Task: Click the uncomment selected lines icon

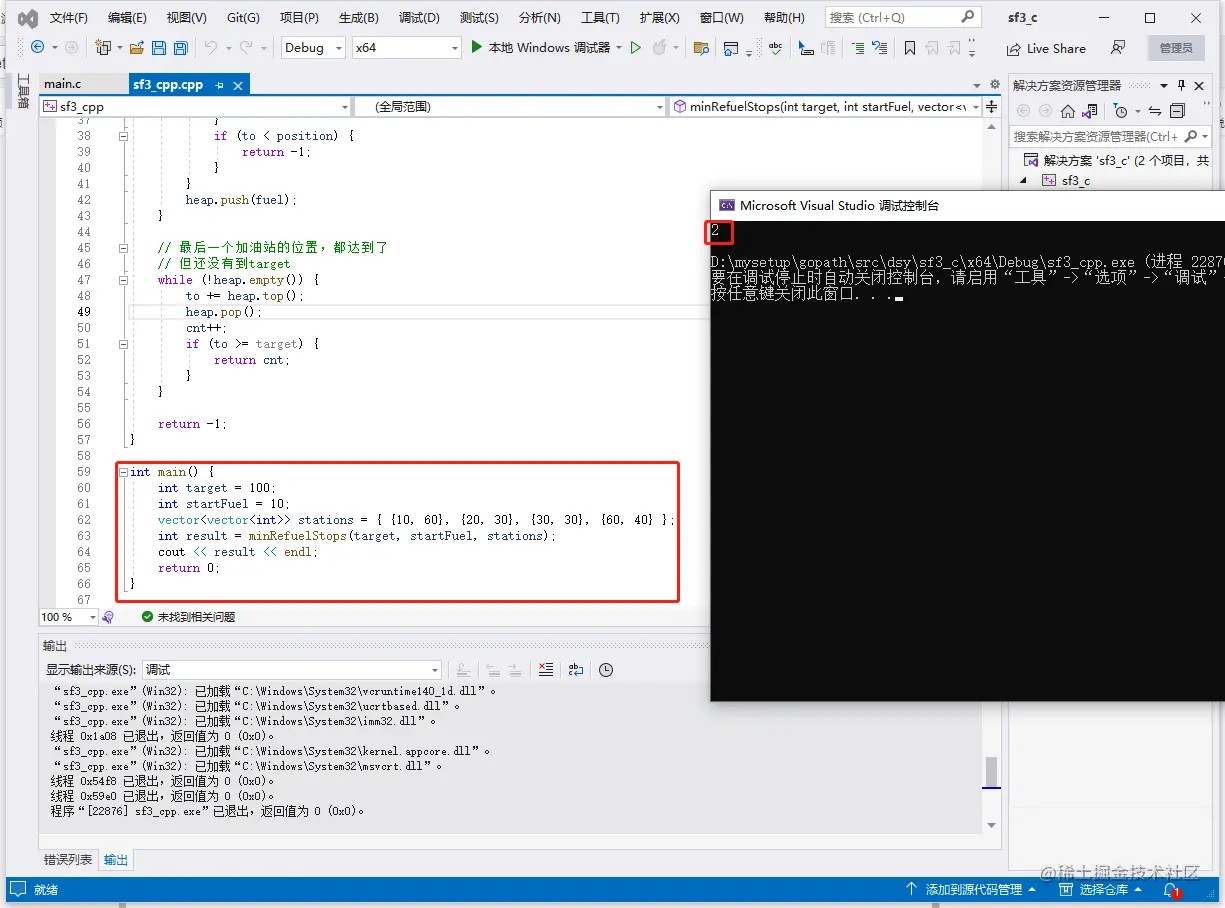Action: coord(879,47)
